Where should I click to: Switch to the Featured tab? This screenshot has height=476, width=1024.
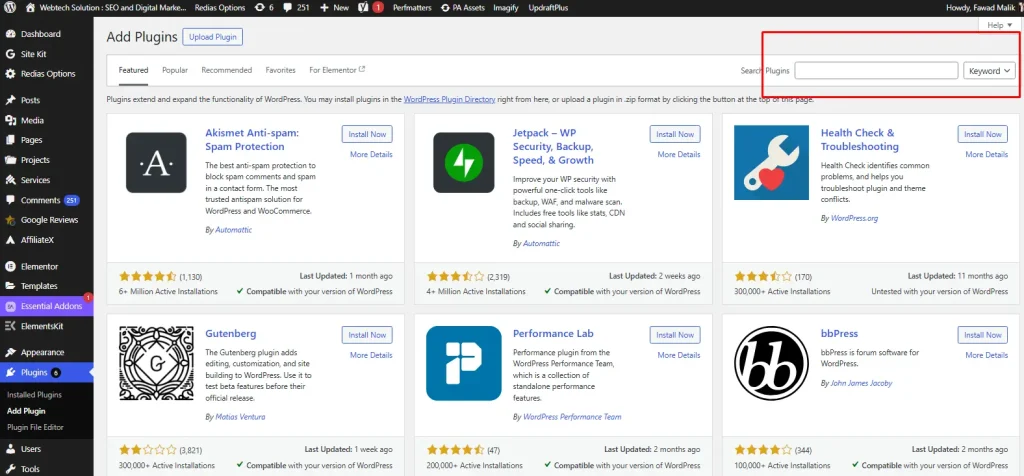coord(133,70)
